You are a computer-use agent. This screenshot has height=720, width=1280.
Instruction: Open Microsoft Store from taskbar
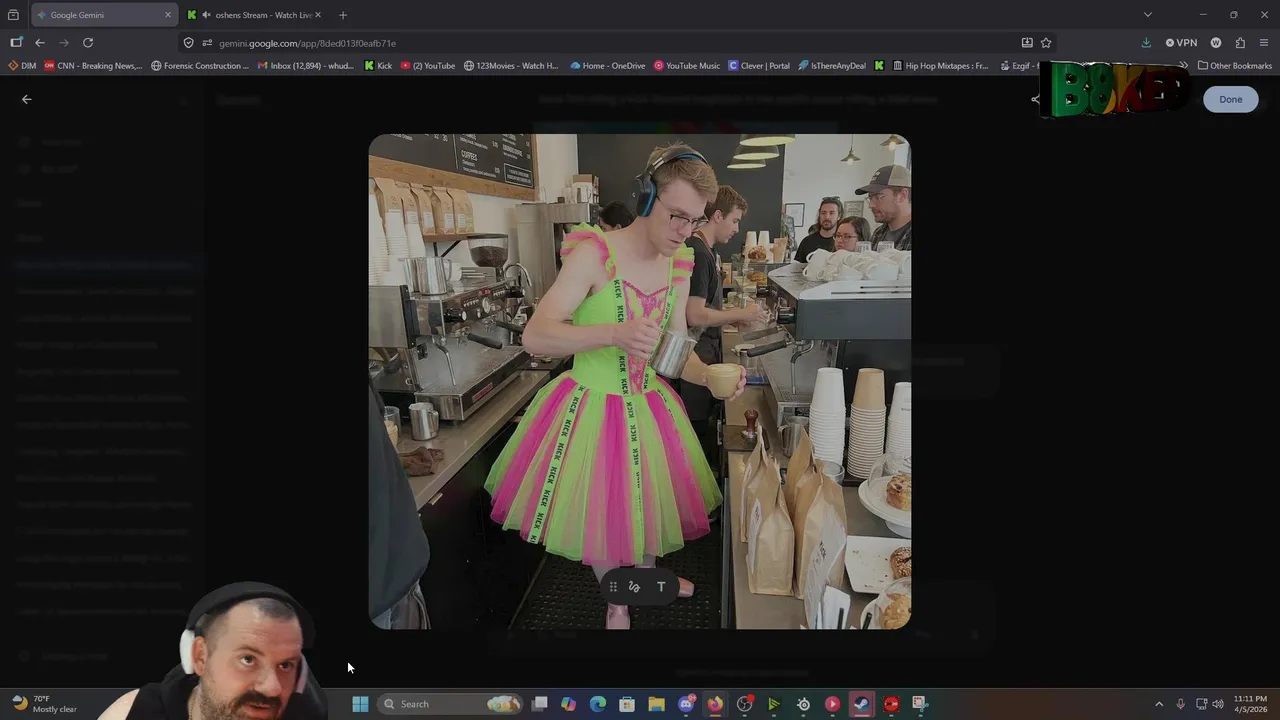[x=627, y=704]
